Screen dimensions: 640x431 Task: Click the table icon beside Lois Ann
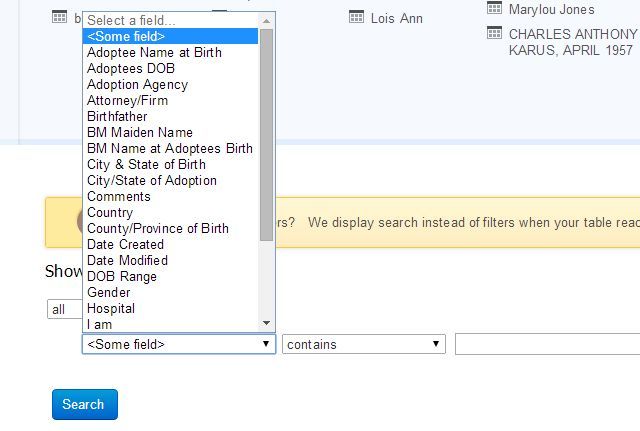(356, 17)
